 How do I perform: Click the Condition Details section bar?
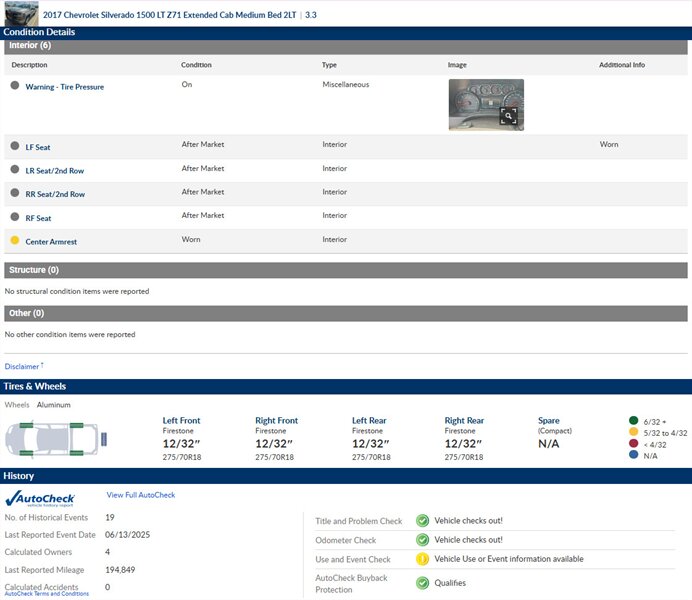click(346, 33)
